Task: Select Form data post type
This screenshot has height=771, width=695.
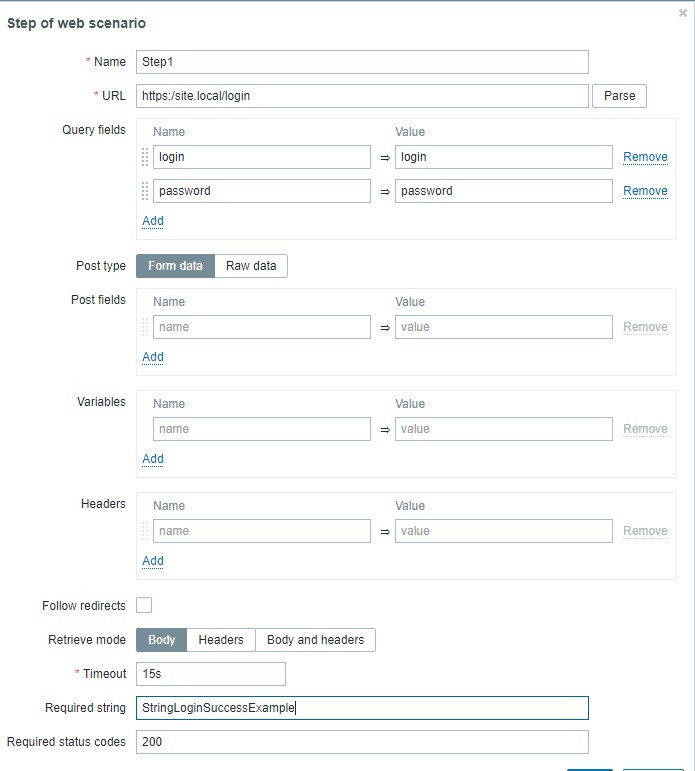Action: point(175,266)
